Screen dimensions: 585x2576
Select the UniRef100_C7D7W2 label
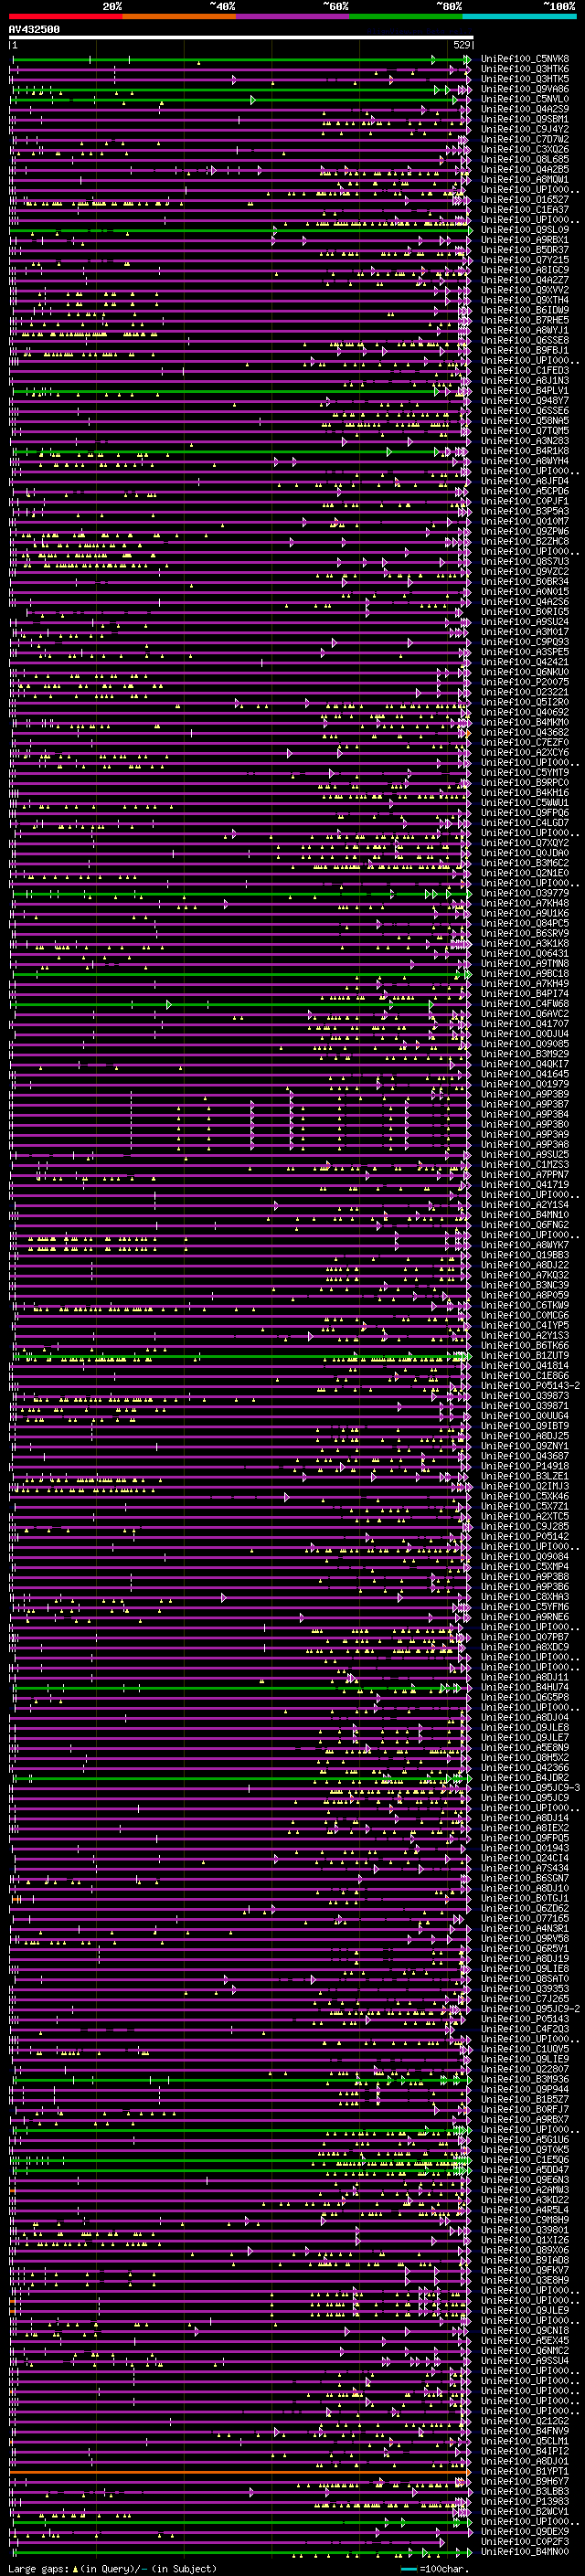point(525,139)
